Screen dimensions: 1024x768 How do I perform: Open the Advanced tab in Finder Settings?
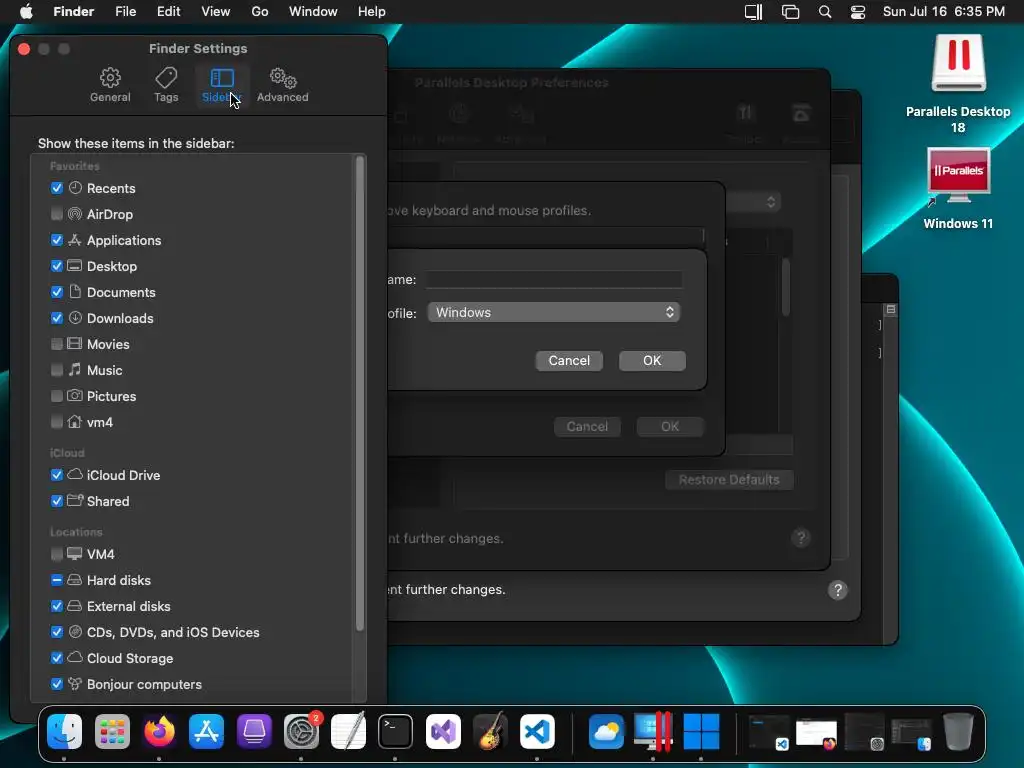coord(282,85)
